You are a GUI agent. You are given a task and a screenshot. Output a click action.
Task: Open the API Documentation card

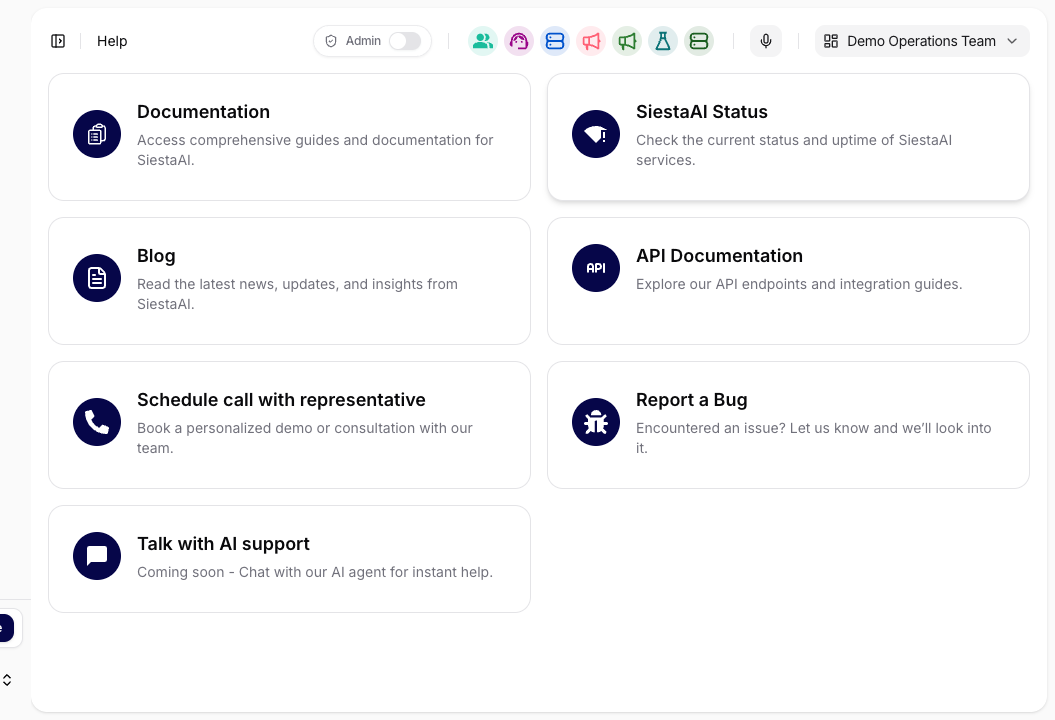pos(789,281)
